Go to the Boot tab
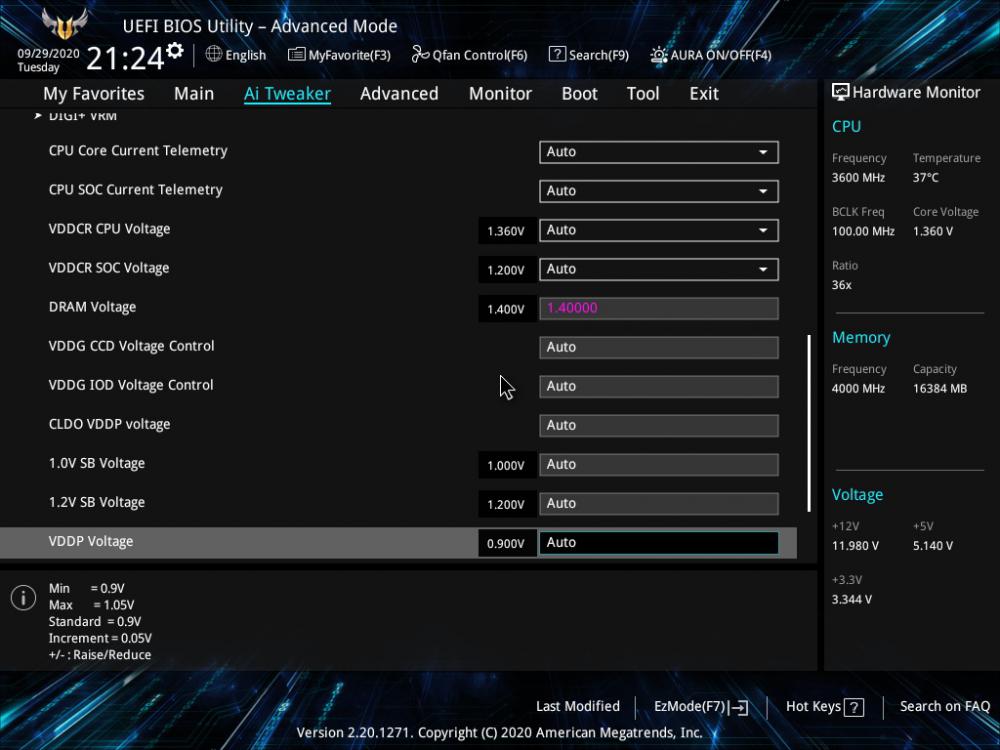Image resolution: width=1000 pixels, height=750 pixels. 580,94
